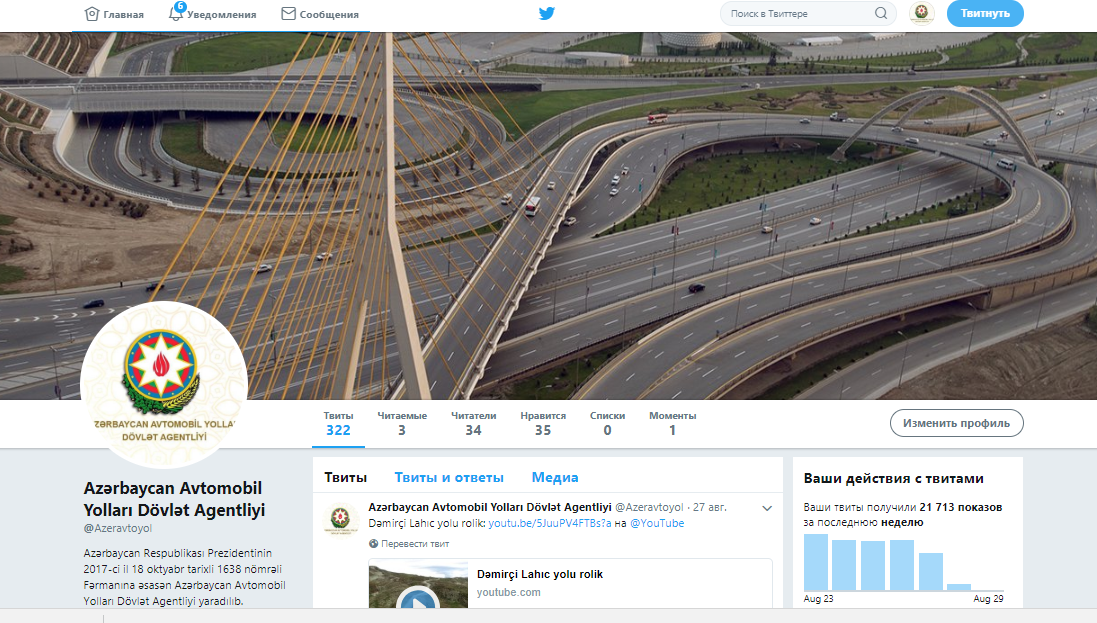Open the small profile avatar menu
1097x623 pixels.
pos(922,14)
